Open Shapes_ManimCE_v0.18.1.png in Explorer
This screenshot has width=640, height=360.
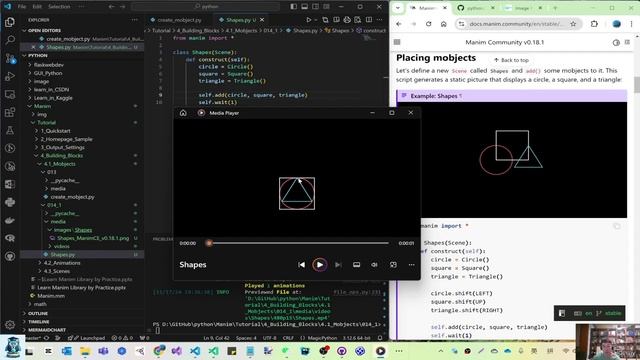coord(93,238)
